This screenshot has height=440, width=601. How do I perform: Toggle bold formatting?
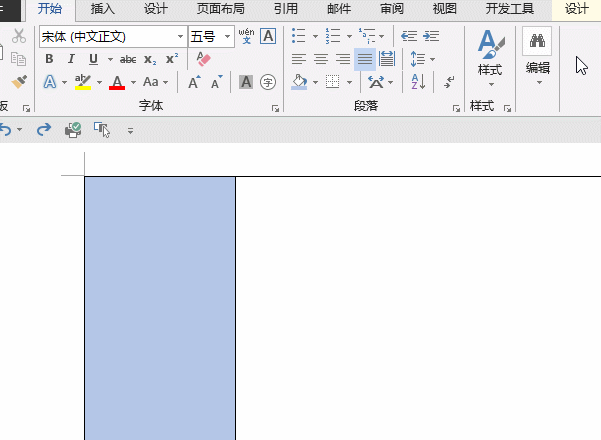pos(49,59)
